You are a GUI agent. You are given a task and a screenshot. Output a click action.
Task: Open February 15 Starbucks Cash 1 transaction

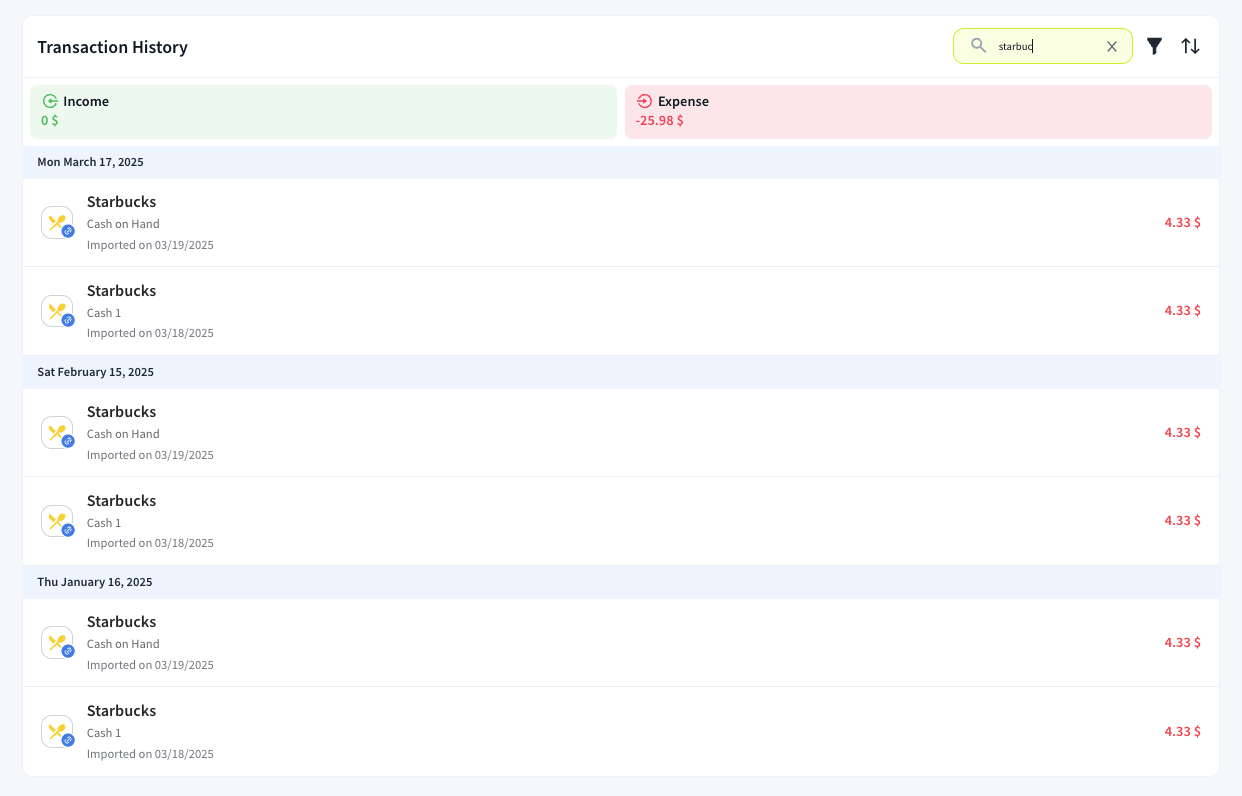pyautogui.click(x=621, y=521)
